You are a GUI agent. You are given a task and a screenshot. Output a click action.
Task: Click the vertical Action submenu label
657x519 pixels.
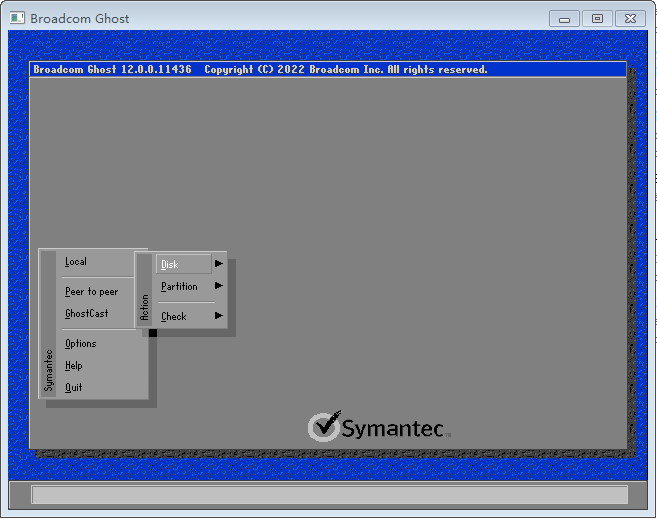tap(144, 307)
